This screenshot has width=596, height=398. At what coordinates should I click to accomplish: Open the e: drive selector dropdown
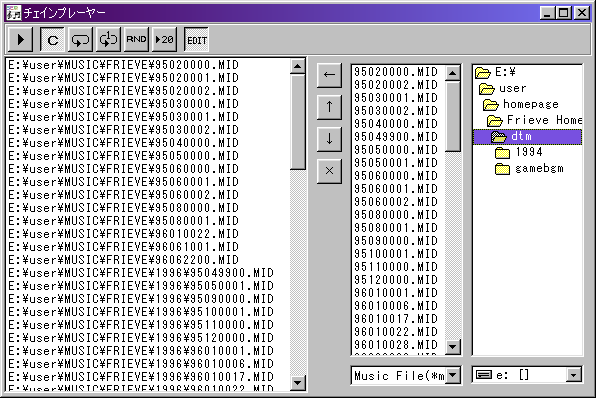573,376
